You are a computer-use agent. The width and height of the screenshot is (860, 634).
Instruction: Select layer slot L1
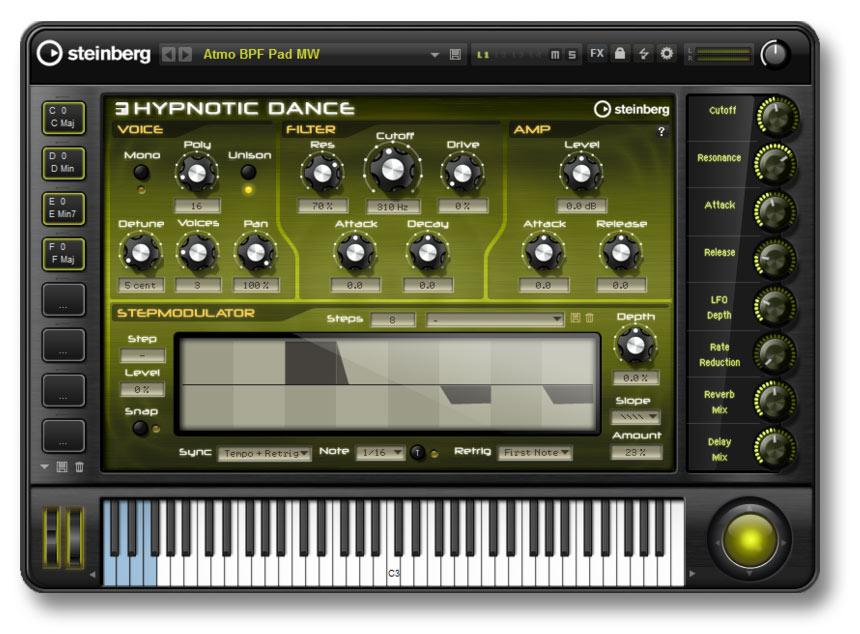(x=483, y=55)
